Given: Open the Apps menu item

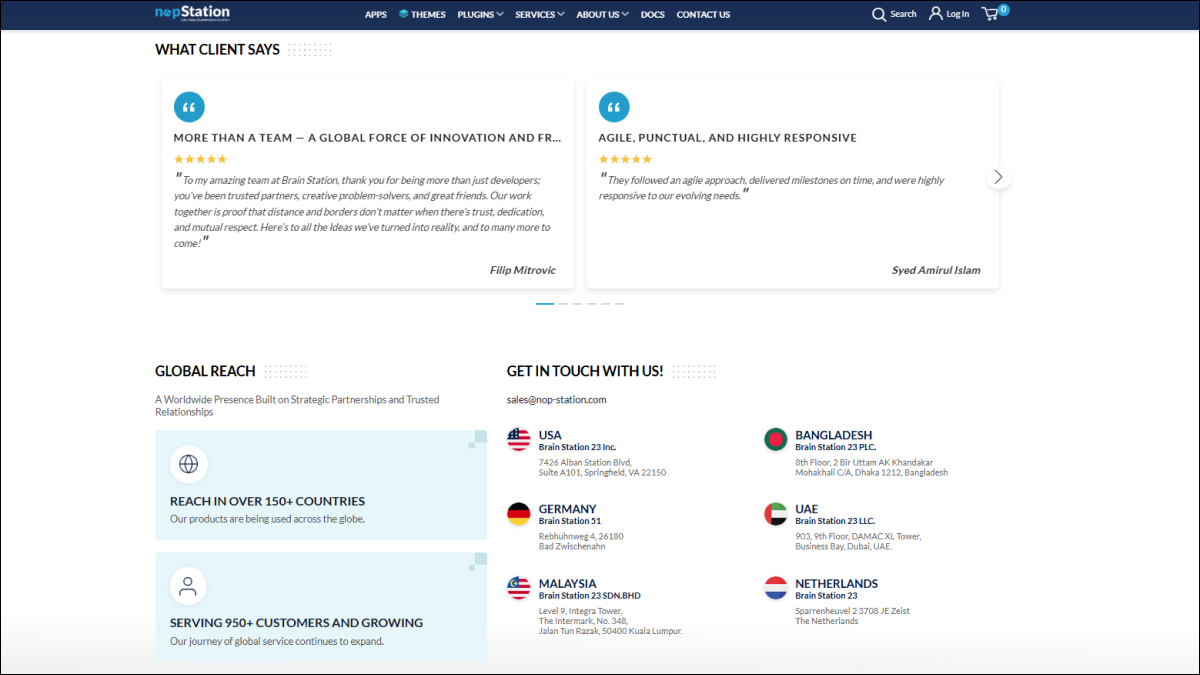Looking at the screenshot, I should point(376,14).
